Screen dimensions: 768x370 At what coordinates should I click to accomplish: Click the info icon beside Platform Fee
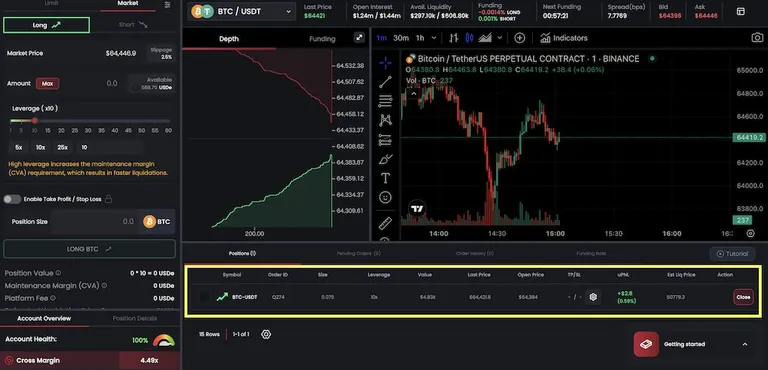point(53,297)
